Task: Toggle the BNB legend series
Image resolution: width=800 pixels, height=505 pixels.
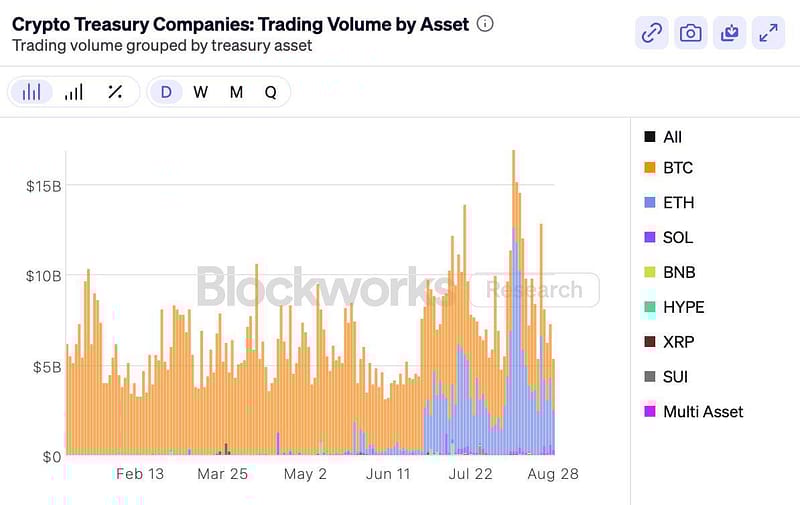Action: tap(669, 272)
